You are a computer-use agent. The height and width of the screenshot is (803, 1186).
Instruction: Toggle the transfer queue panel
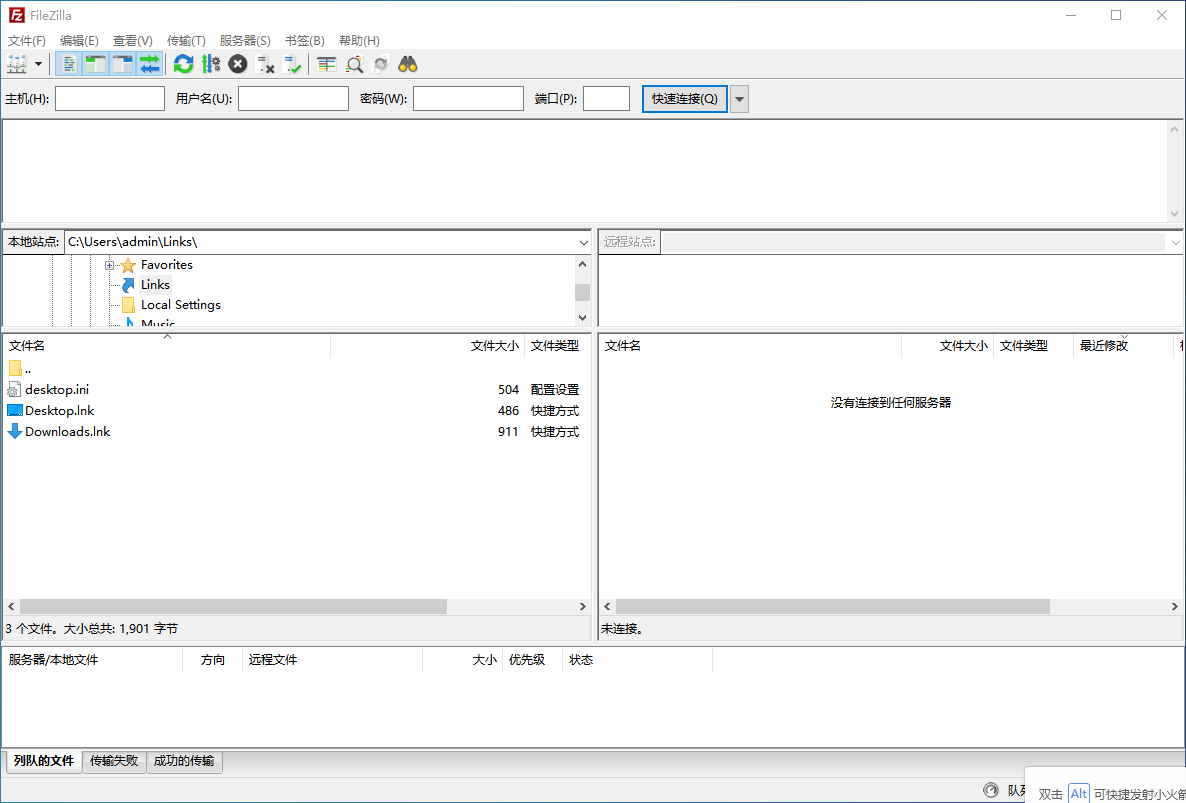[x=148, y=63]
